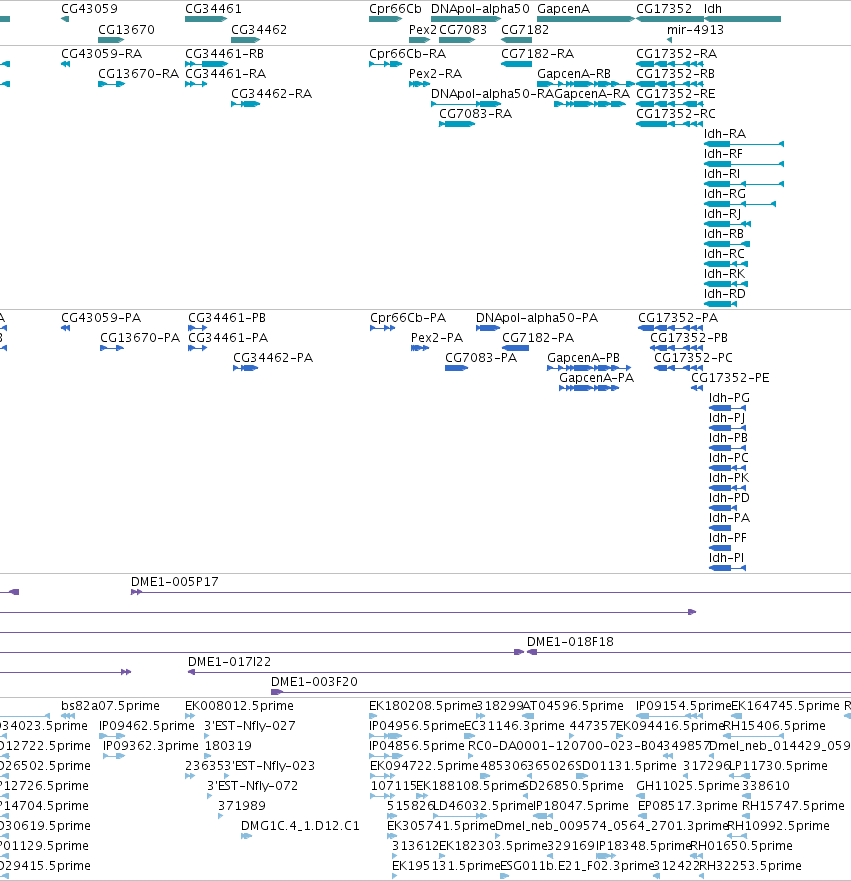Click transcript CG7182-RA
Image resolution: width=851 pixels, height=881 pixels.
click(x=537, y=54)
